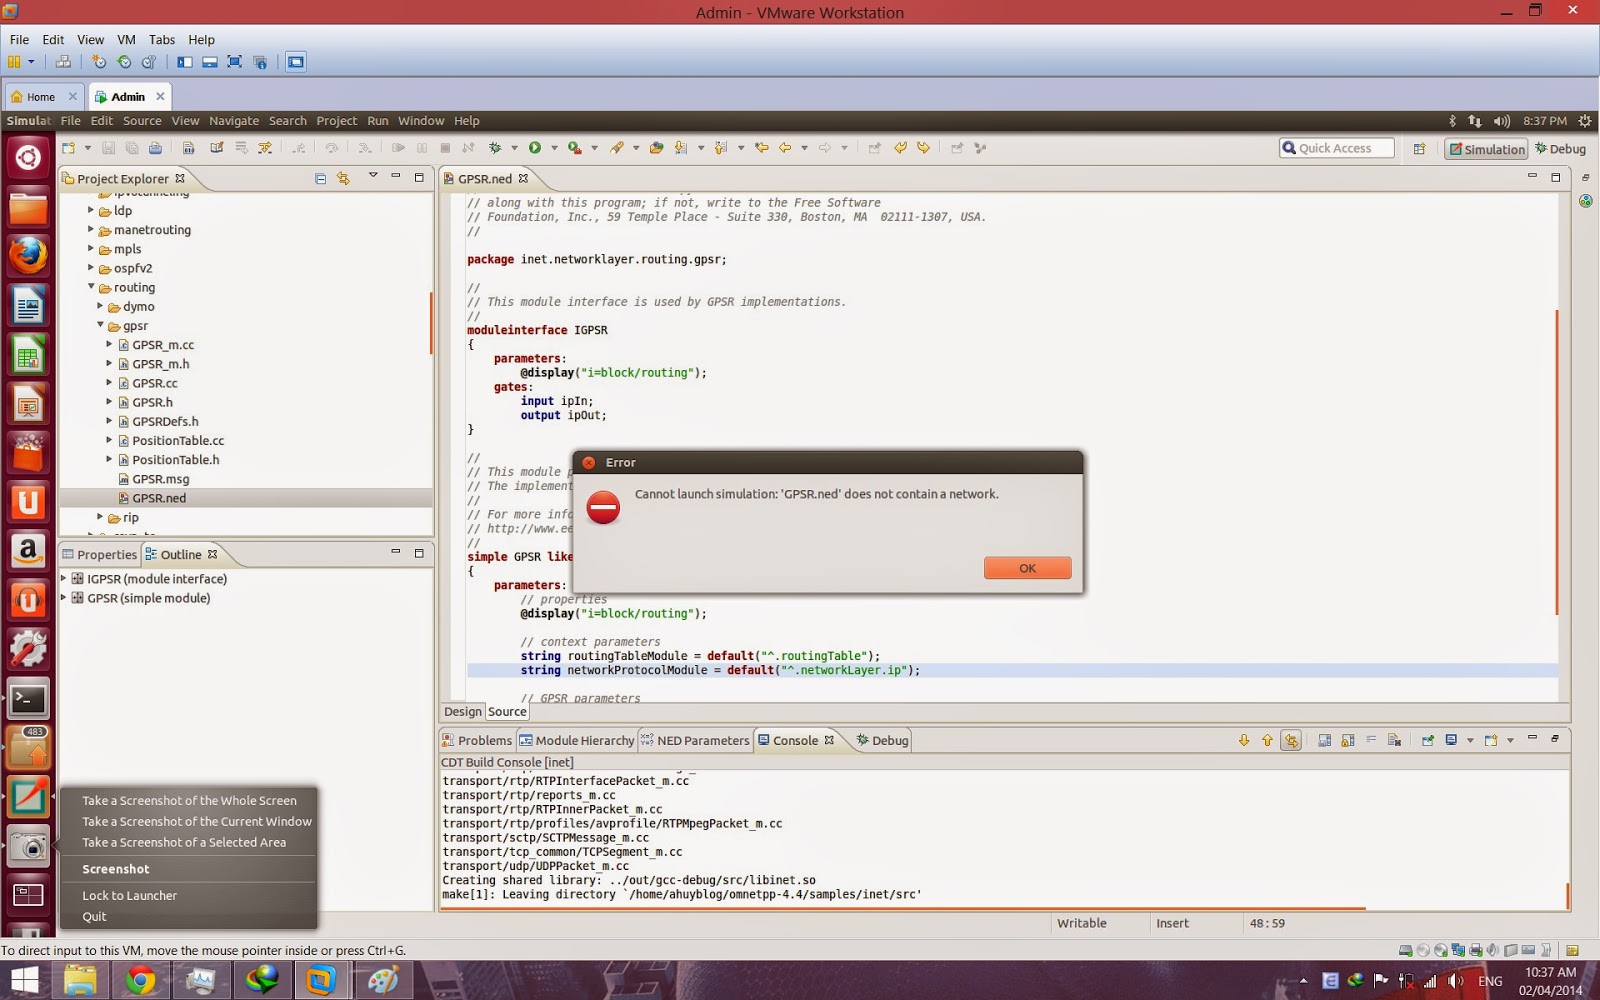This screenshot has width=1600, height=1000.
Task: Switch to Simulation perspective
Action: tap(1487, 149)
